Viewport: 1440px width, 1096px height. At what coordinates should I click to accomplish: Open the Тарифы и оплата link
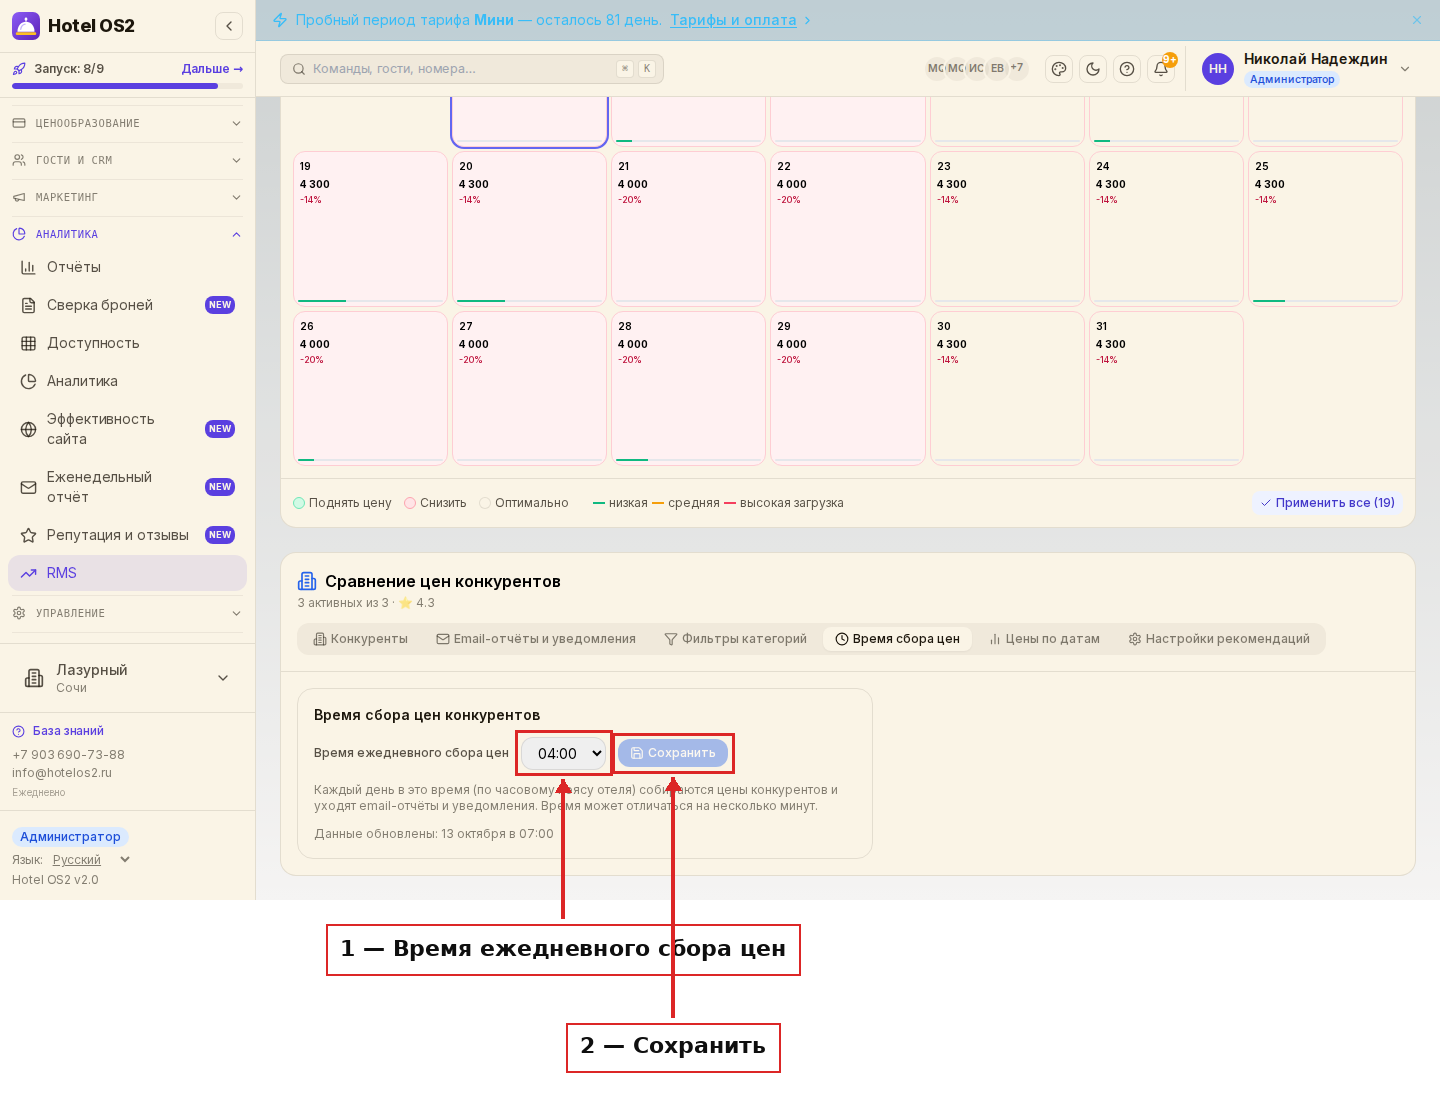(733, 20)
